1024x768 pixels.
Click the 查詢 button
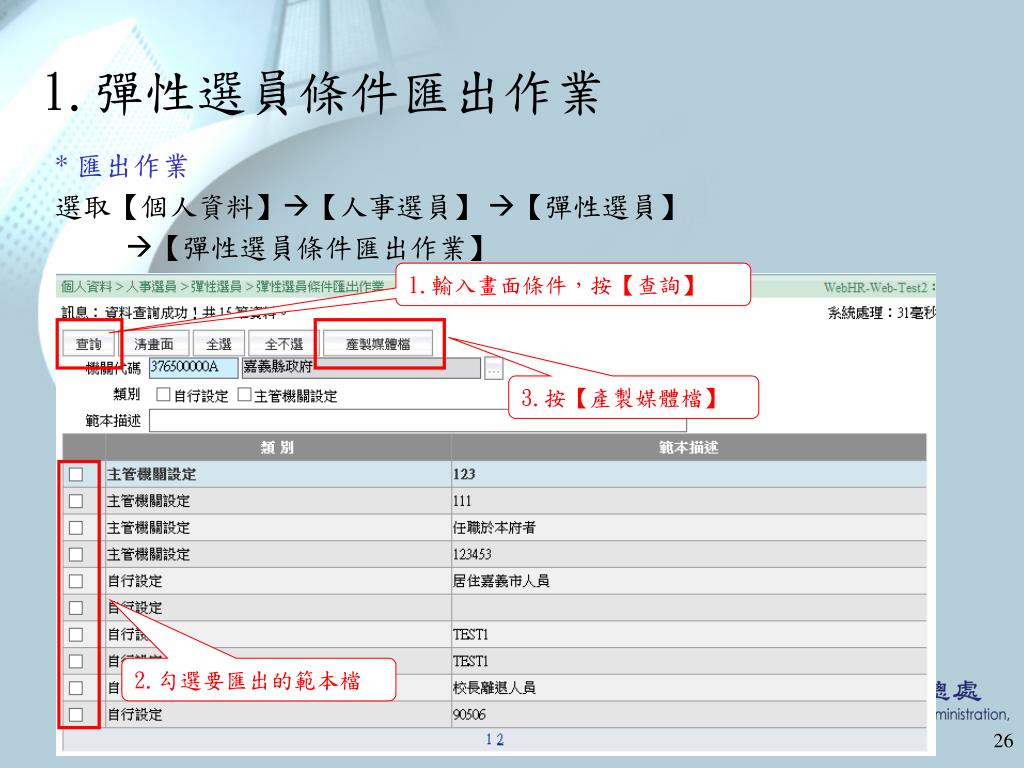pyautogui.click(x=89, y=344)
